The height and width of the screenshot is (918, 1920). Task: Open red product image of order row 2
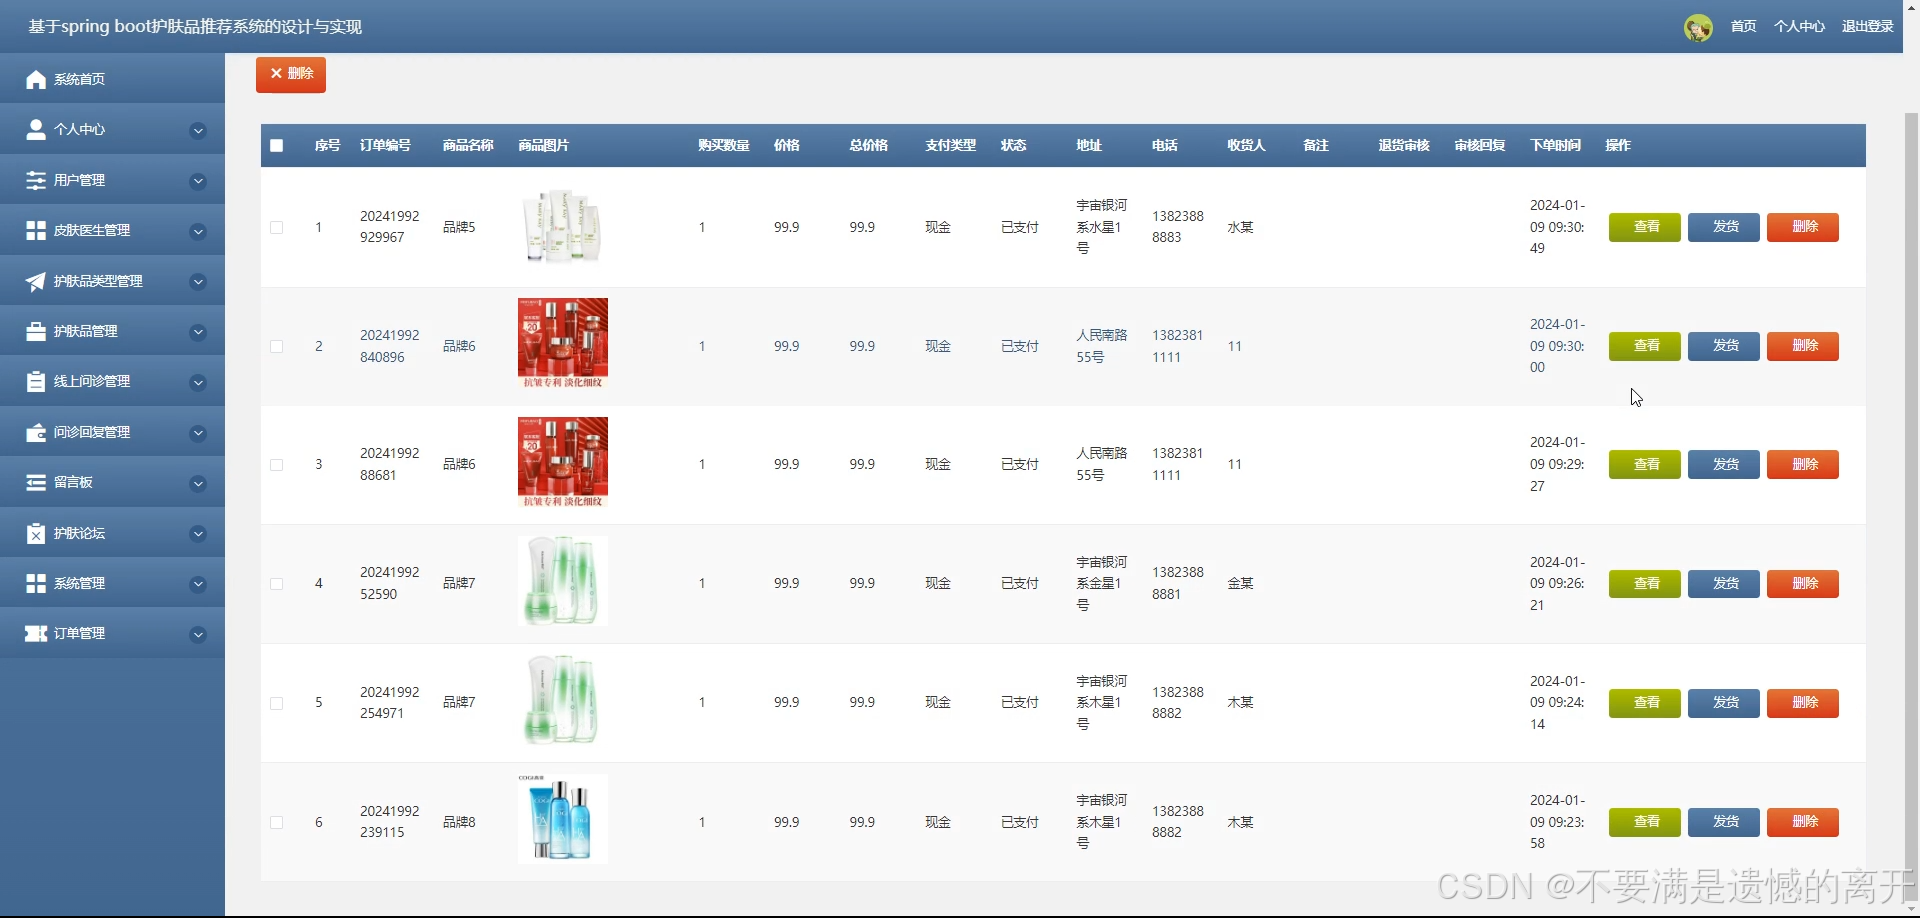click(x=562, y=343)
